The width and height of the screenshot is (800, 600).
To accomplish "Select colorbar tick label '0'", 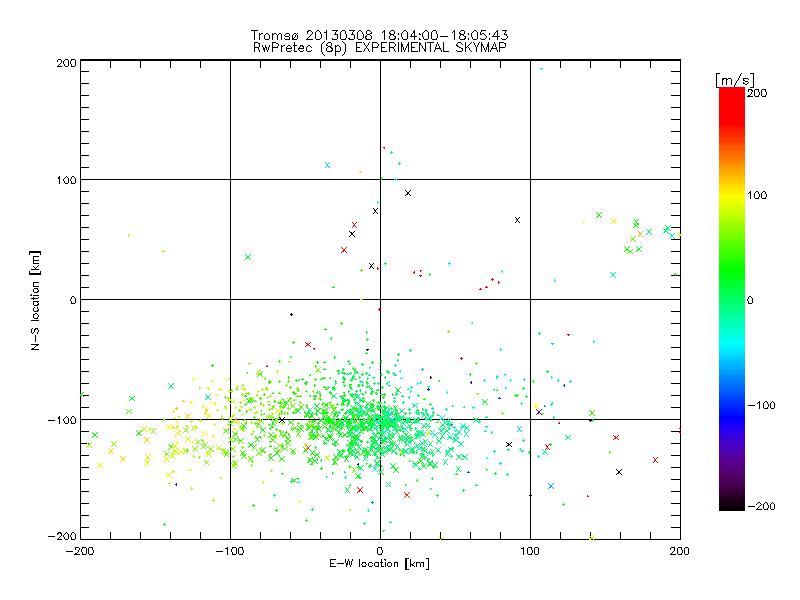I will (750, 300).
